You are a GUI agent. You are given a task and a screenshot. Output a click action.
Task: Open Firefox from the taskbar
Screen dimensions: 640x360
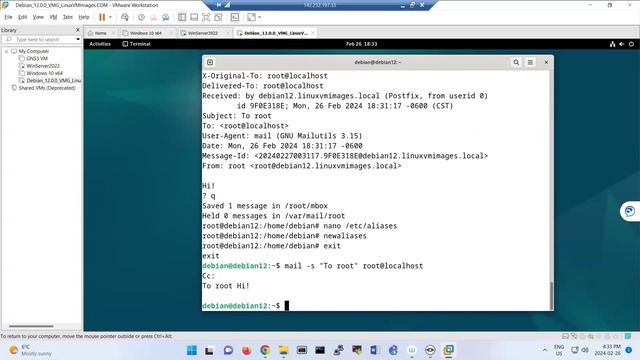(x=247, y=350)
